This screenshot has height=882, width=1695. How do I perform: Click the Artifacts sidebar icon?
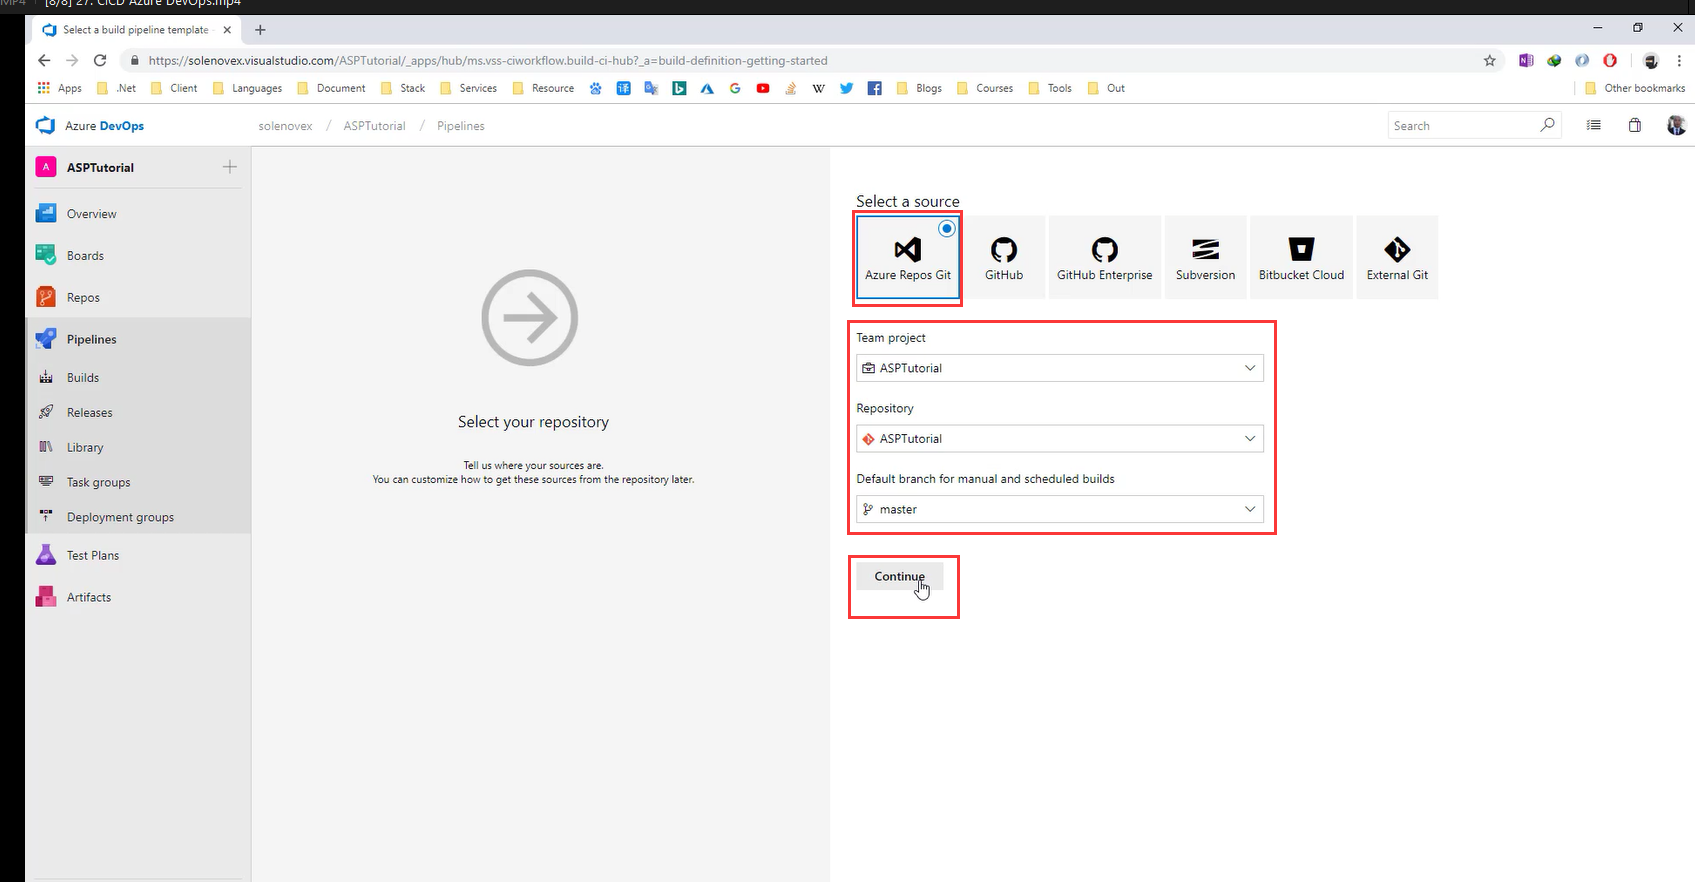(x=46, y=597)
